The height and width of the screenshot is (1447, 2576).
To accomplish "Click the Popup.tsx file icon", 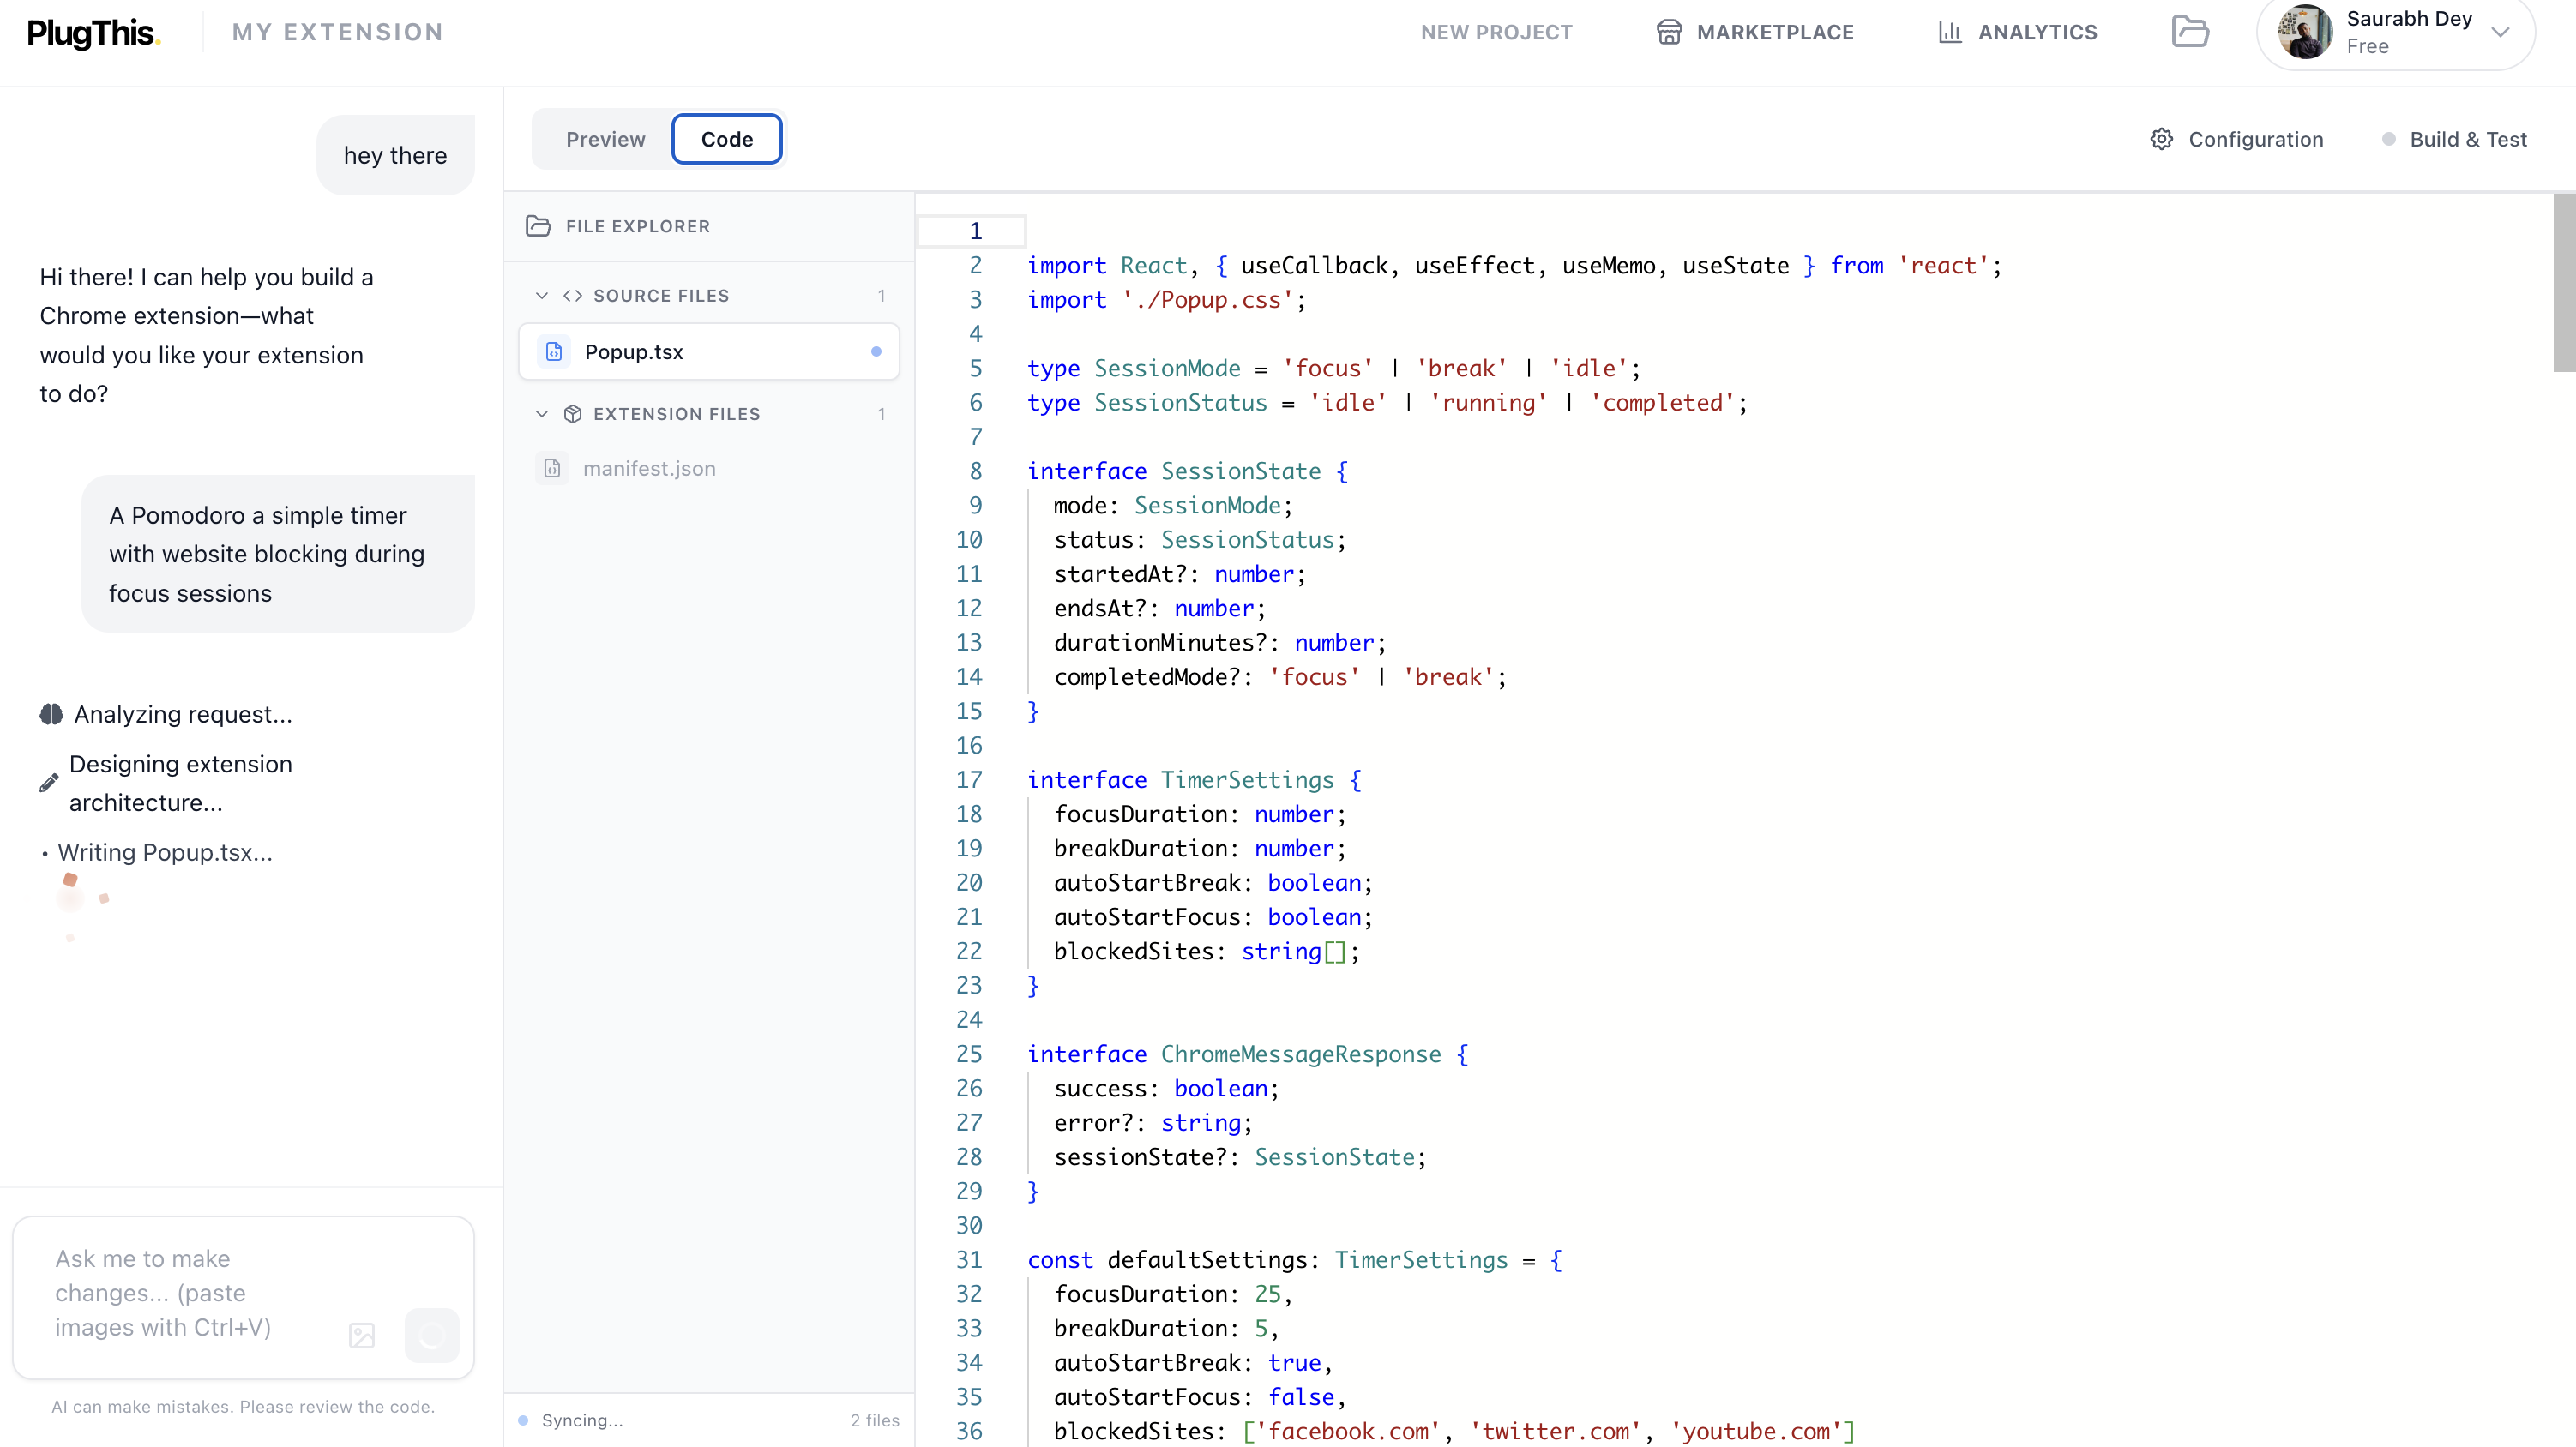I will click(x=554, y=351).
